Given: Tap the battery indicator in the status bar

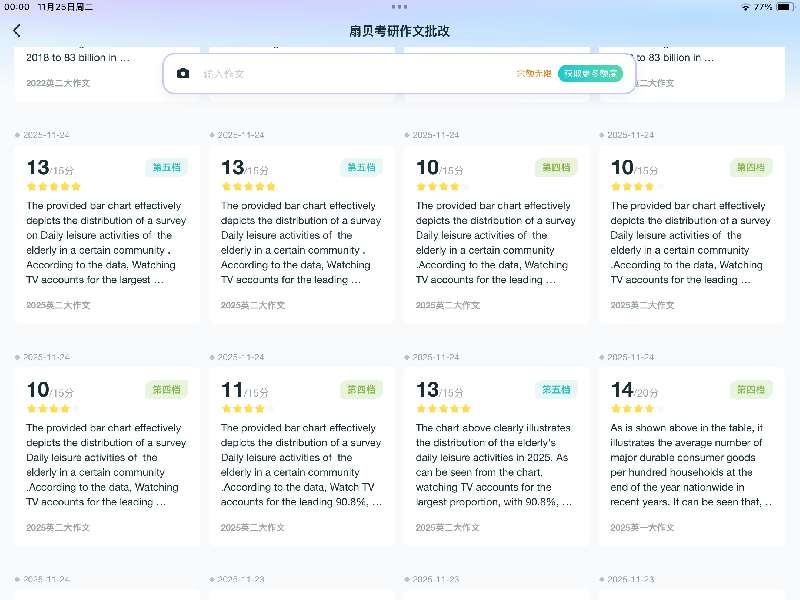Looking at the screenshot, I should click(783, 6).
